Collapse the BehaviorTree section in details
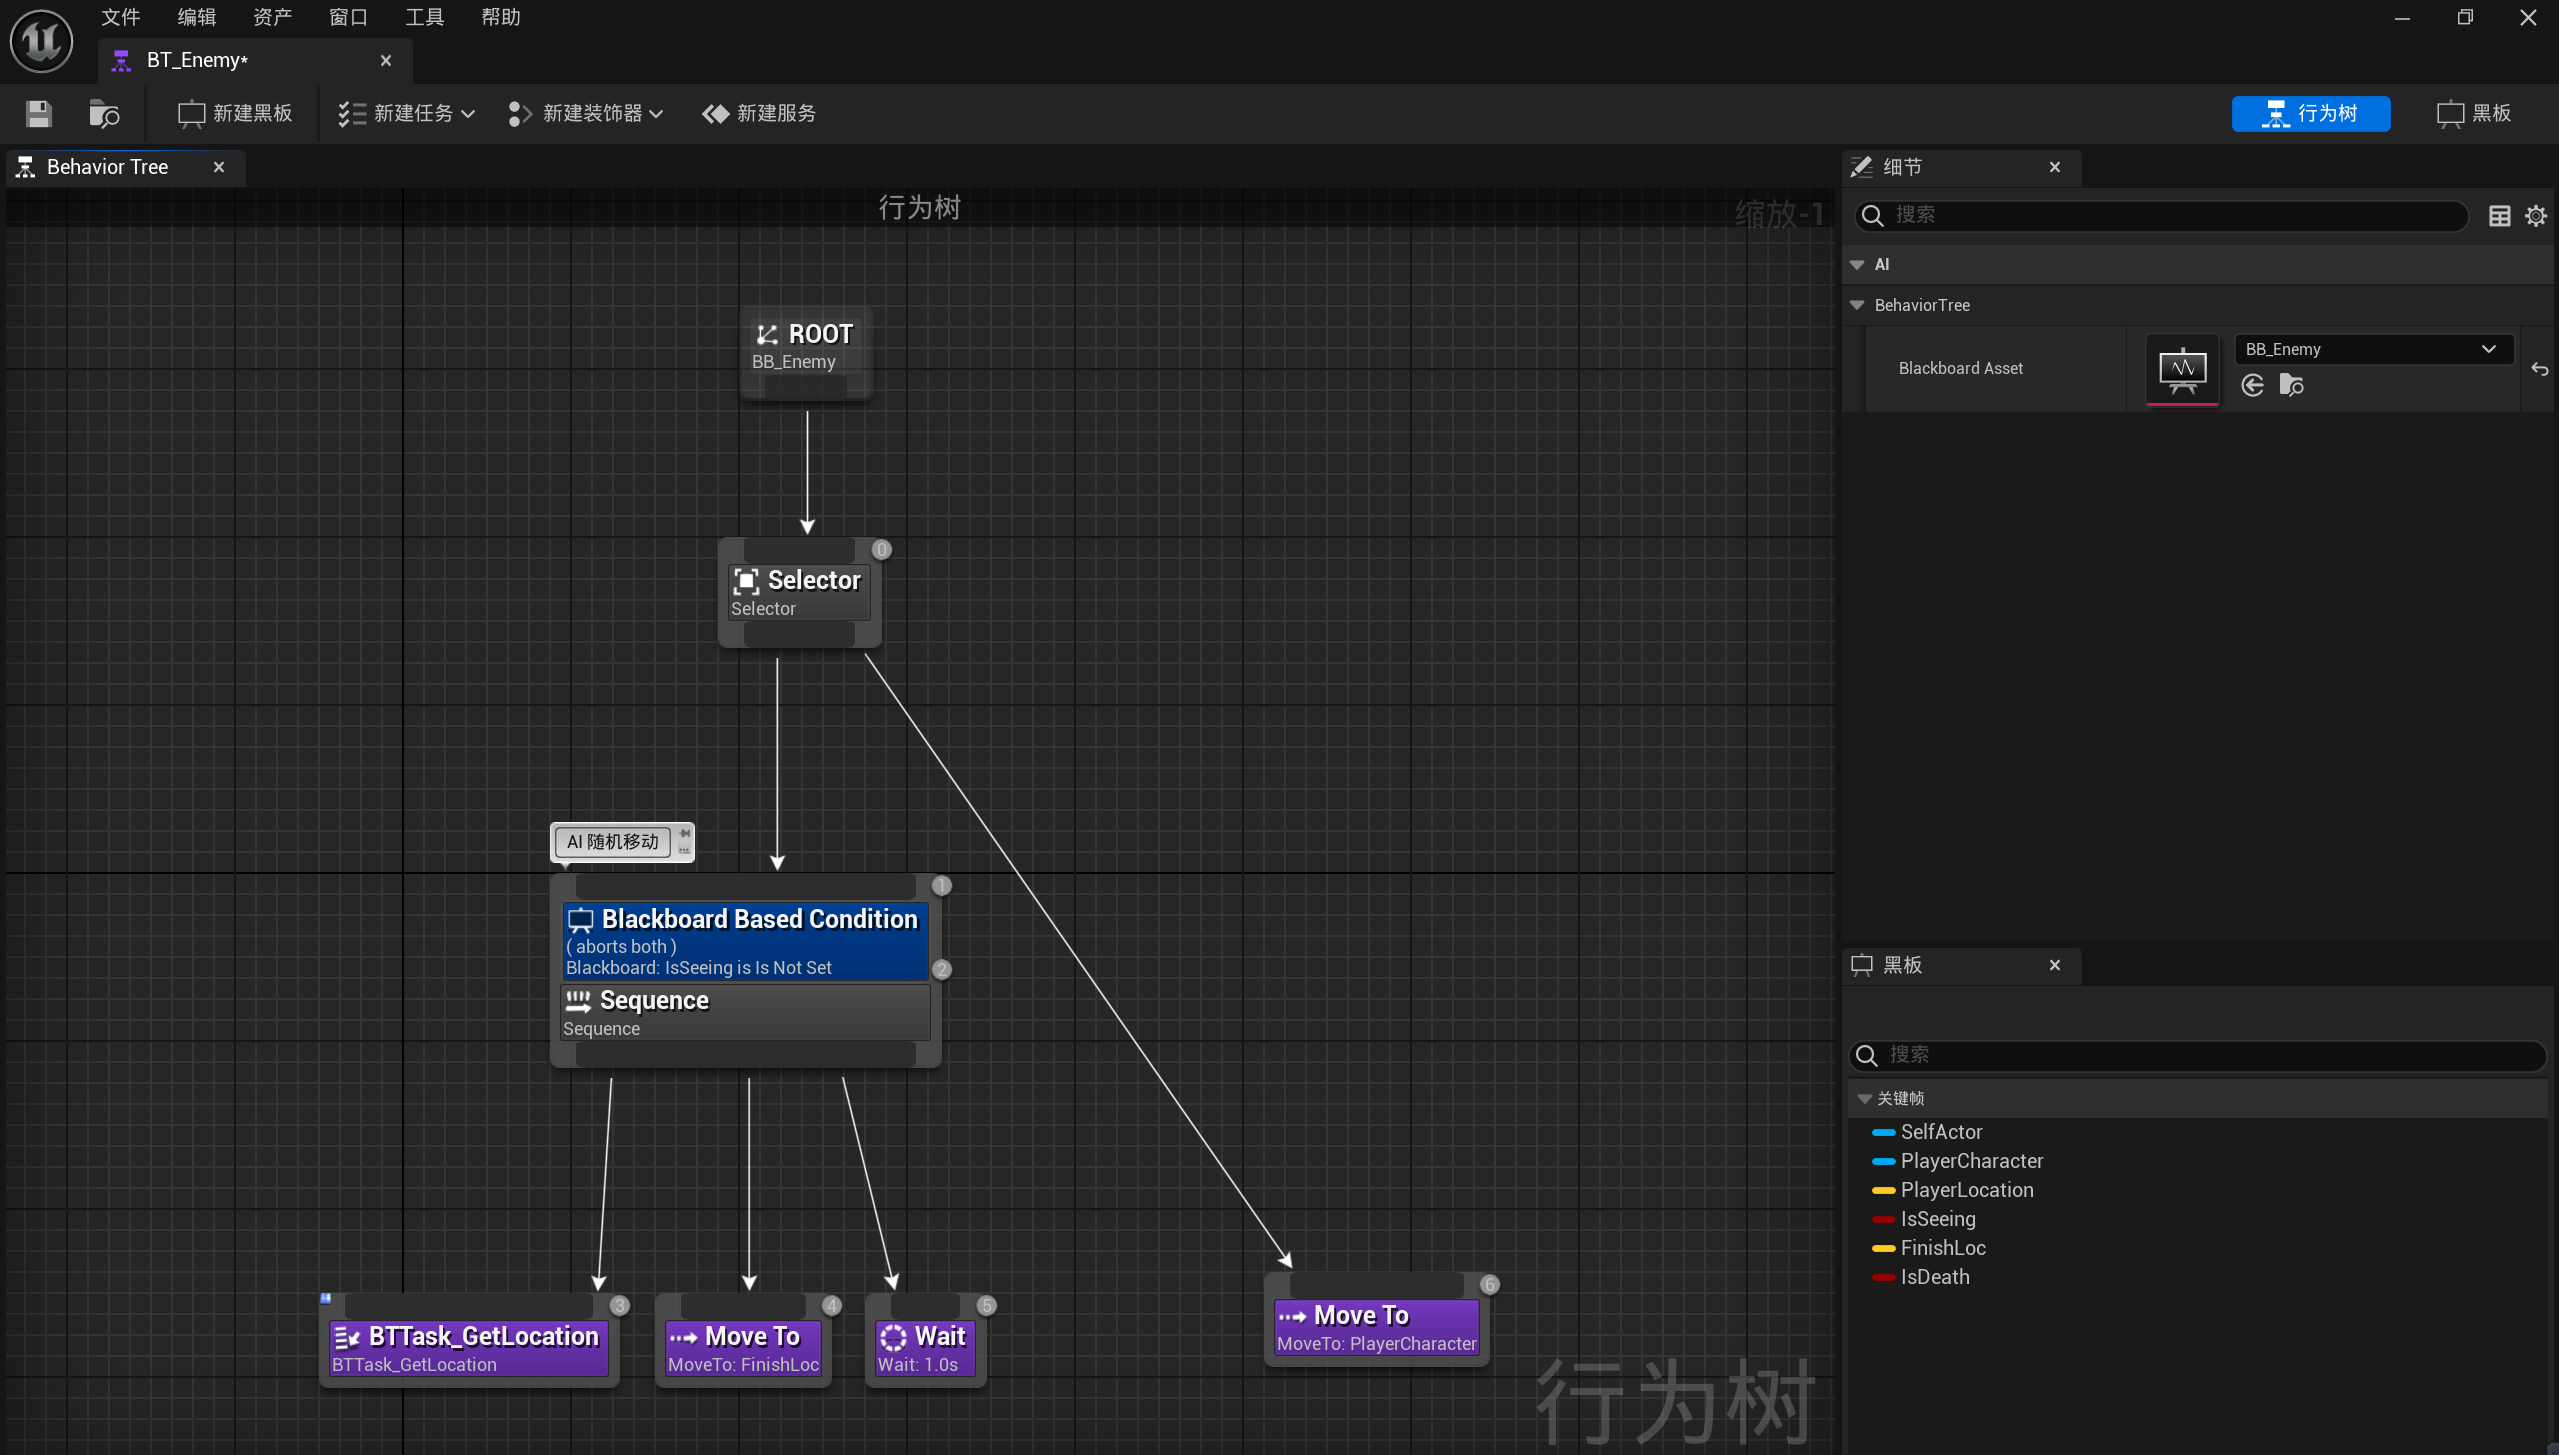This screenshot has height=1455, width=2559. pos(1857,305)
